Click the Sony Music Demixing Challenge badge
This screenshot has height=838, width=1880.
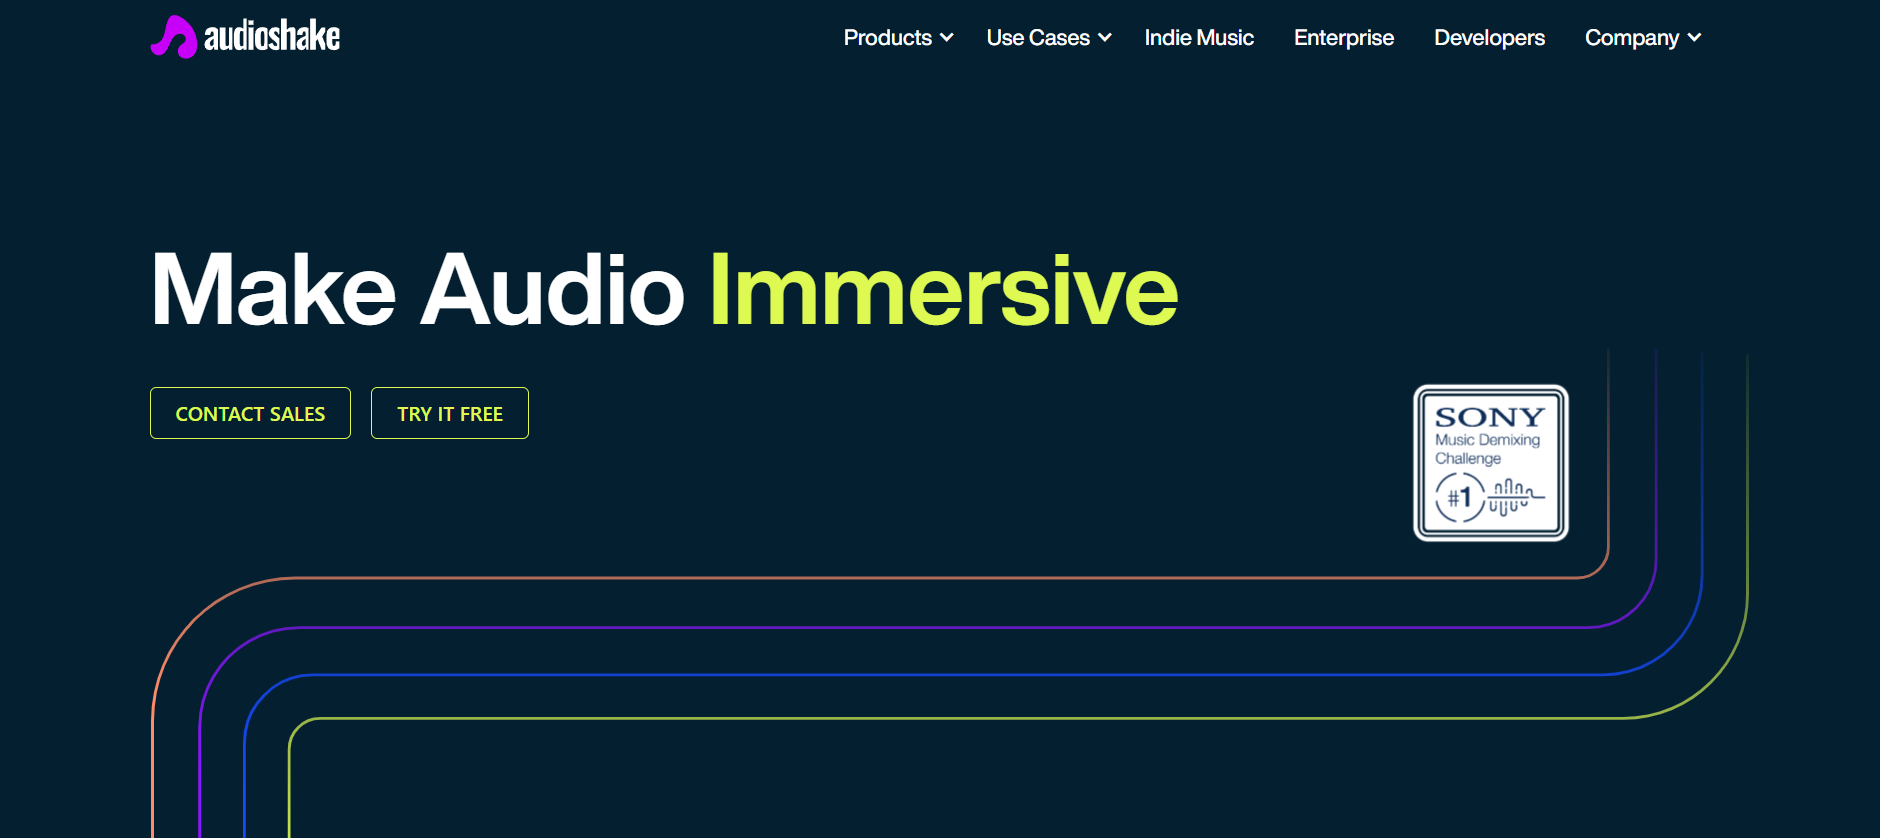pos(1491,463)
